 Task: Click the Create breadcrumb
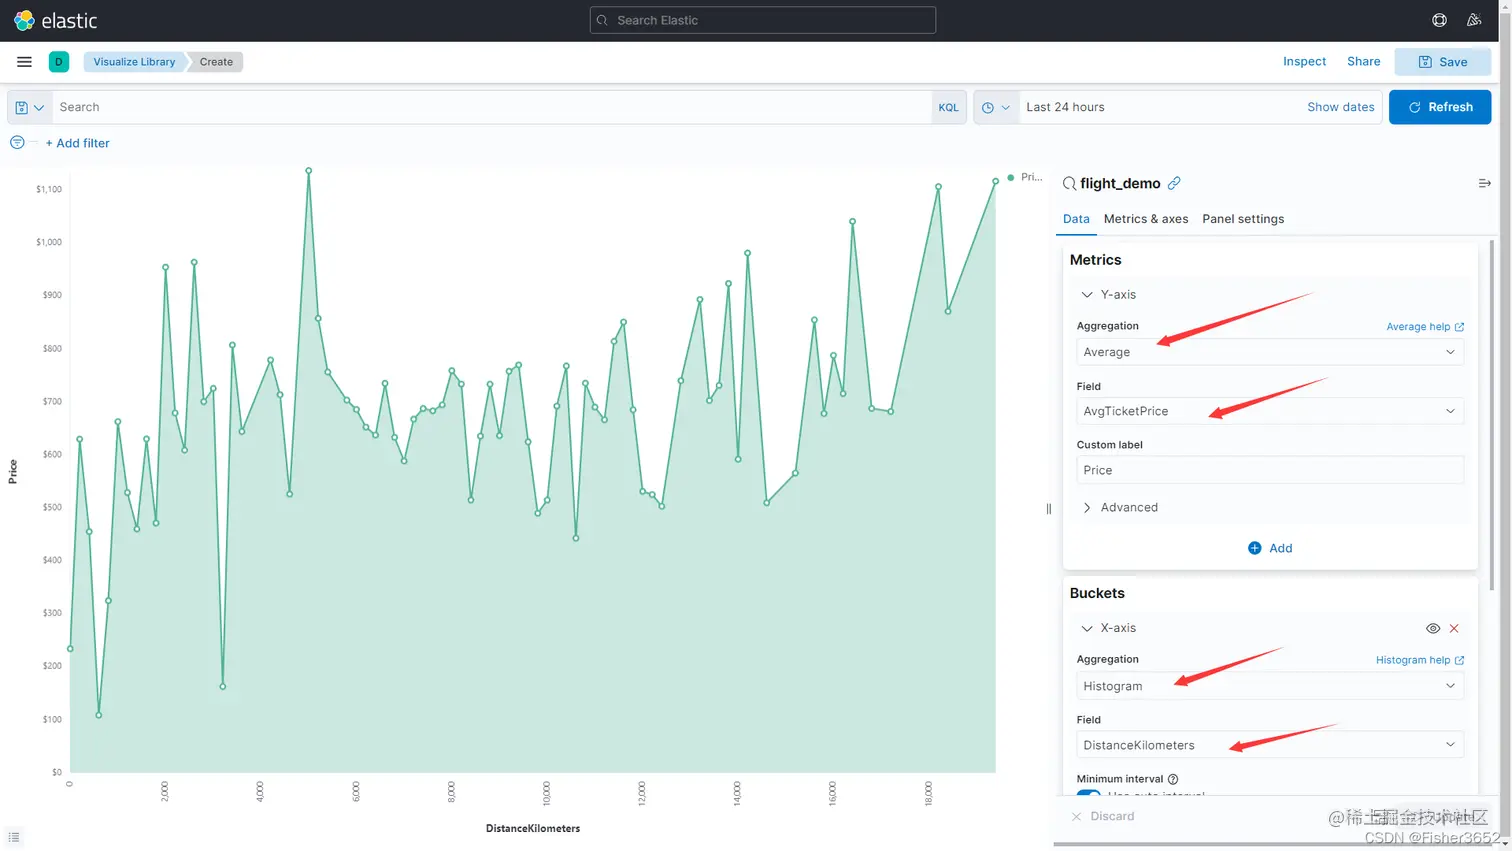click(x=216, y=62)
